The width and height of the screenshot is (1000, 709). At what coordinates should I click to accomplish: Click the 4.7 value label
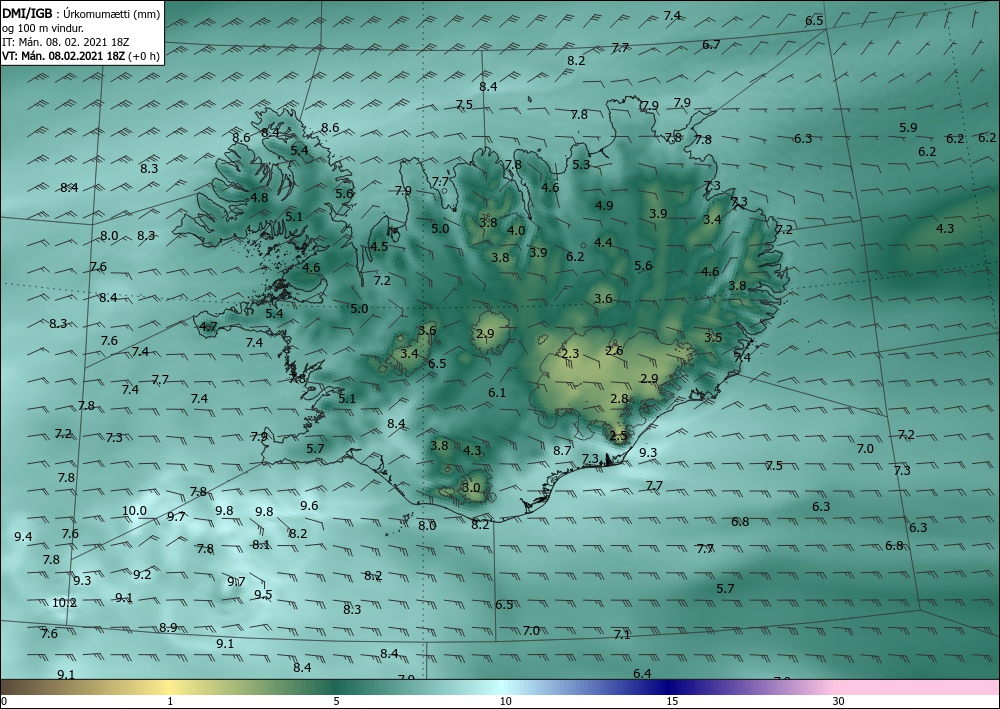(209, 327)
